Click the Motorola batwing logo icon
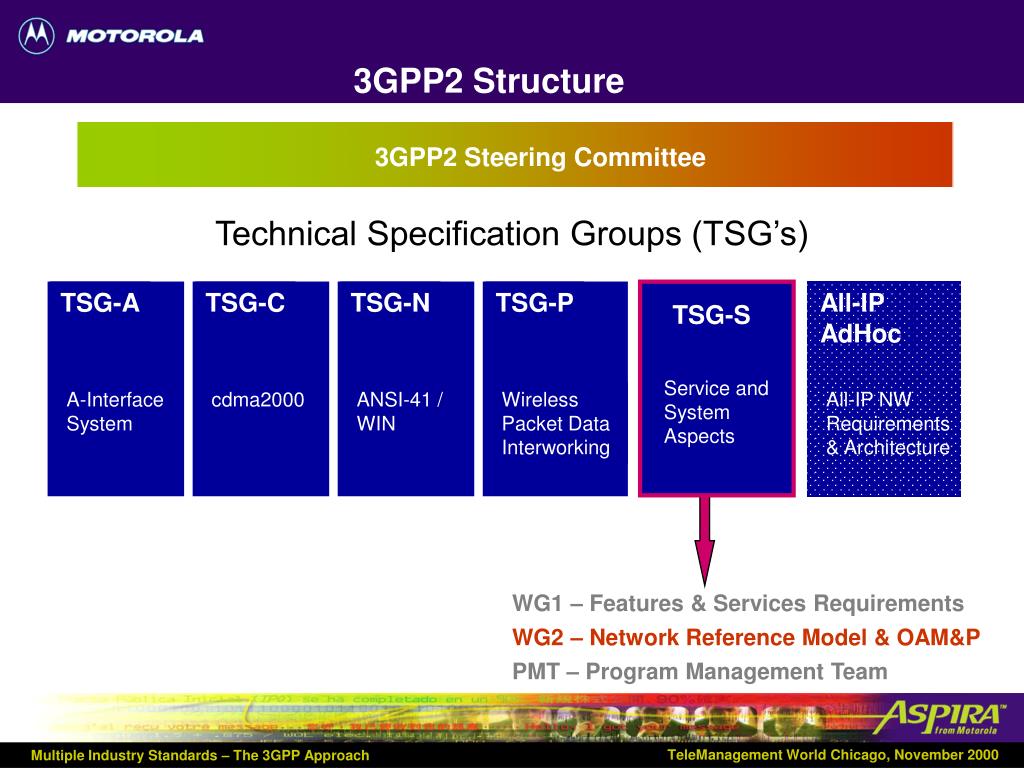 (x=37, y=35)
